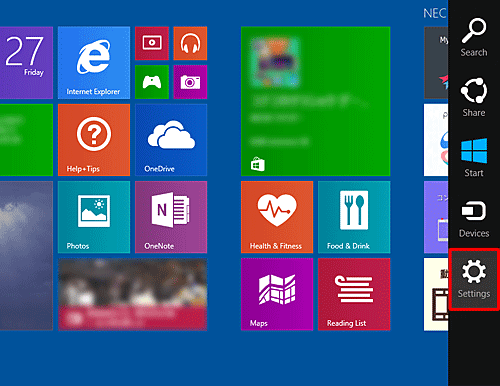Image resolution: width=500 pixels, height=386 pixels.
Task: Open the Health & Fitness tile
Action: pos(277,217)
